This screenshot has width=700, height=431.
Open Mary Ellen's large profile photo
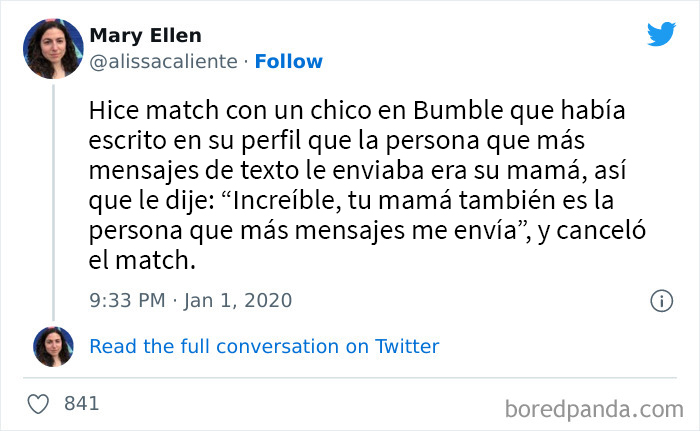tap(52, 49)
